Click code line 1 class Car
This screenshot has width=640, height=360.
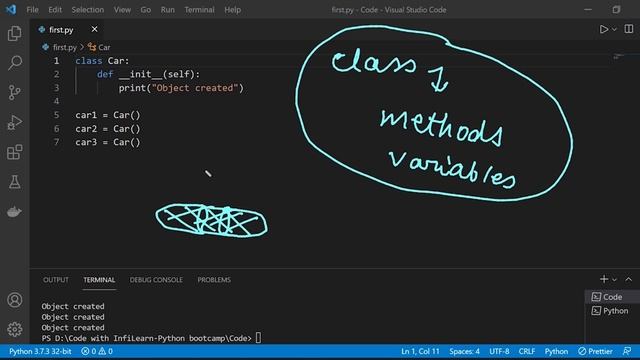[102, 61]
